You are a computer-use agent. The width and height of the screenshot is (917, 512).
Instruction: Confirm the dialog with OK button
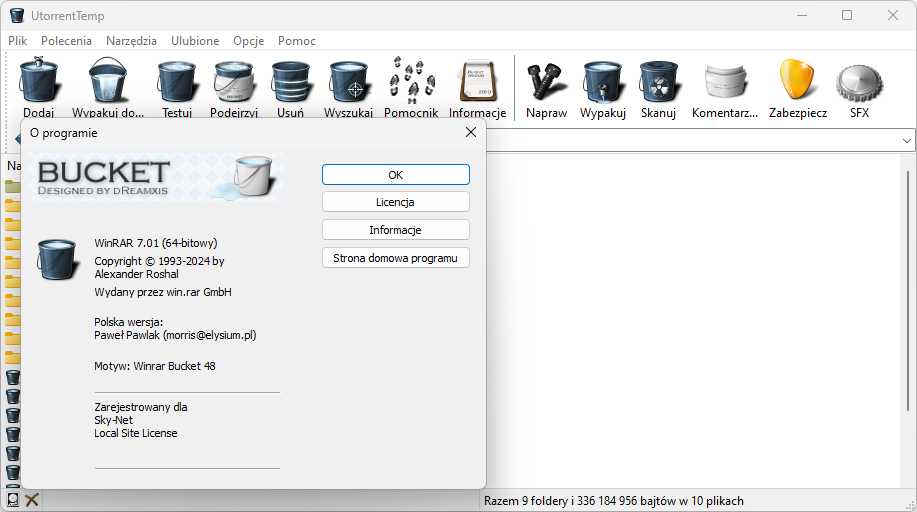pos(395,174)
